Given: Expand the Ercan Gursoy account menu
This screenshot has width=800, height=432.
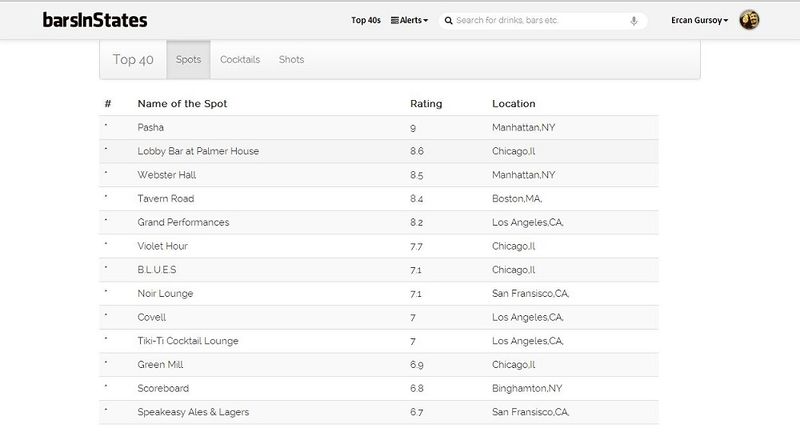Looking at the screenshot, I should [700, 20].
